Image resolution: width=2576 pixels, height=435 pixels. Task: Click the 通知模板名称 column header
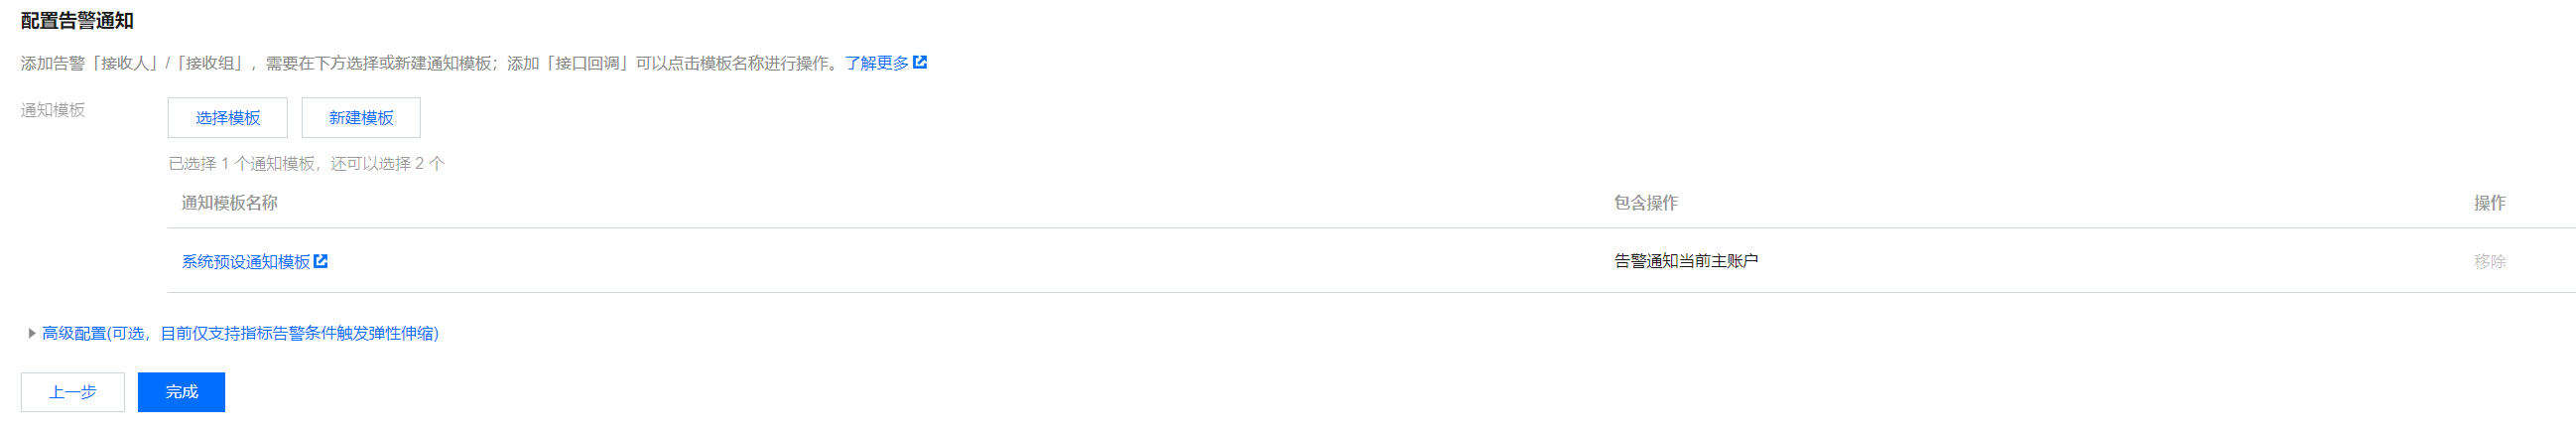click(229, 203)
